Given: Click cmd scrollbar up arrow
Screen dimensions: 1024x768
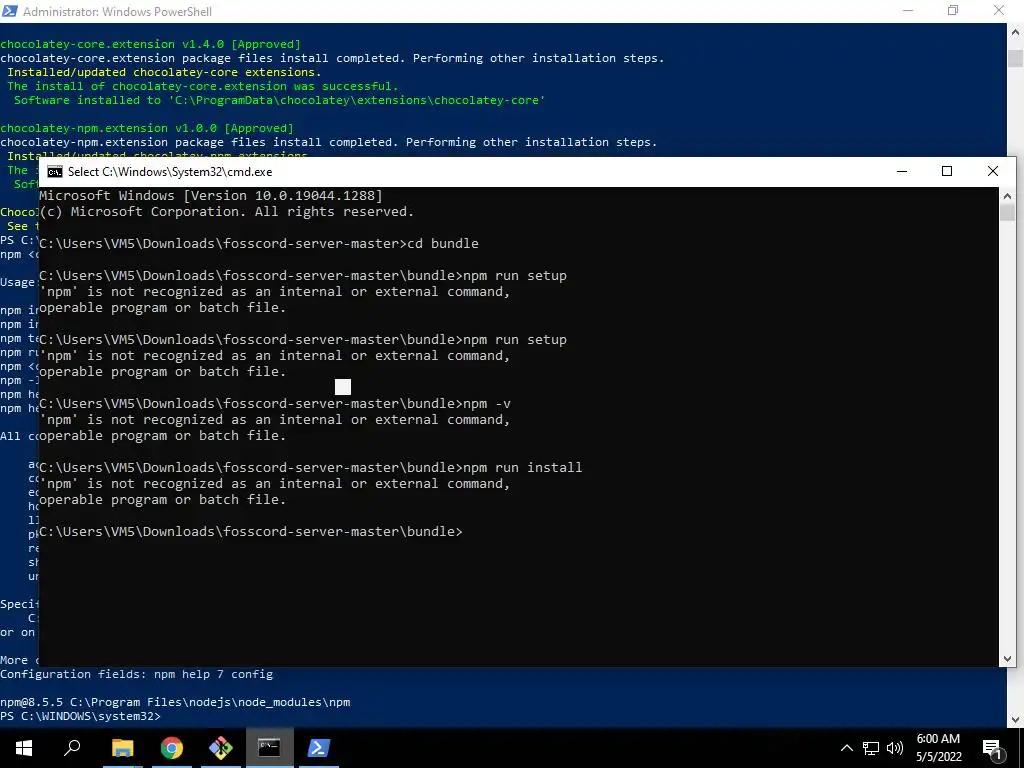Looking at the screenshot, I should 1007,195.
